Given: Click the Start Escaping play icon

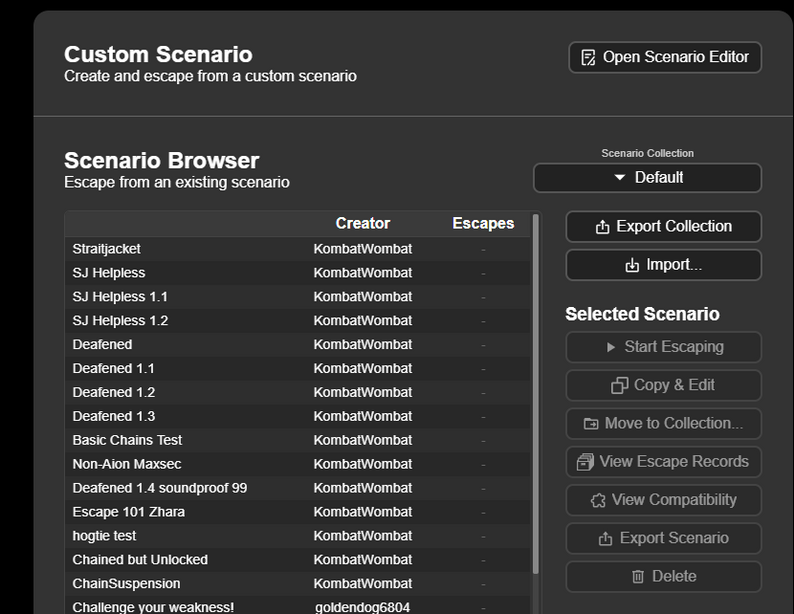Looking at the screenshot, I should click(611, 347).
